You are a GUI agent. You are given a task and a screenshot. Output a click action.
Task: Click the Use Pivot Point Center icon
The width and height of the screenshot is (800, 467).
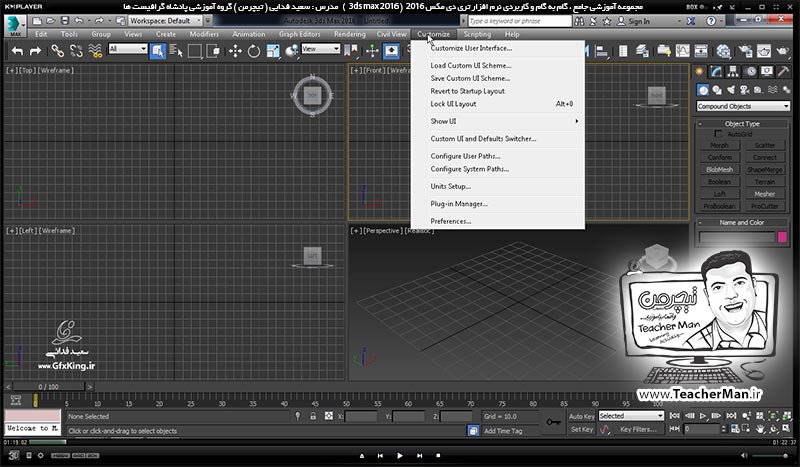tap(351, 51)
